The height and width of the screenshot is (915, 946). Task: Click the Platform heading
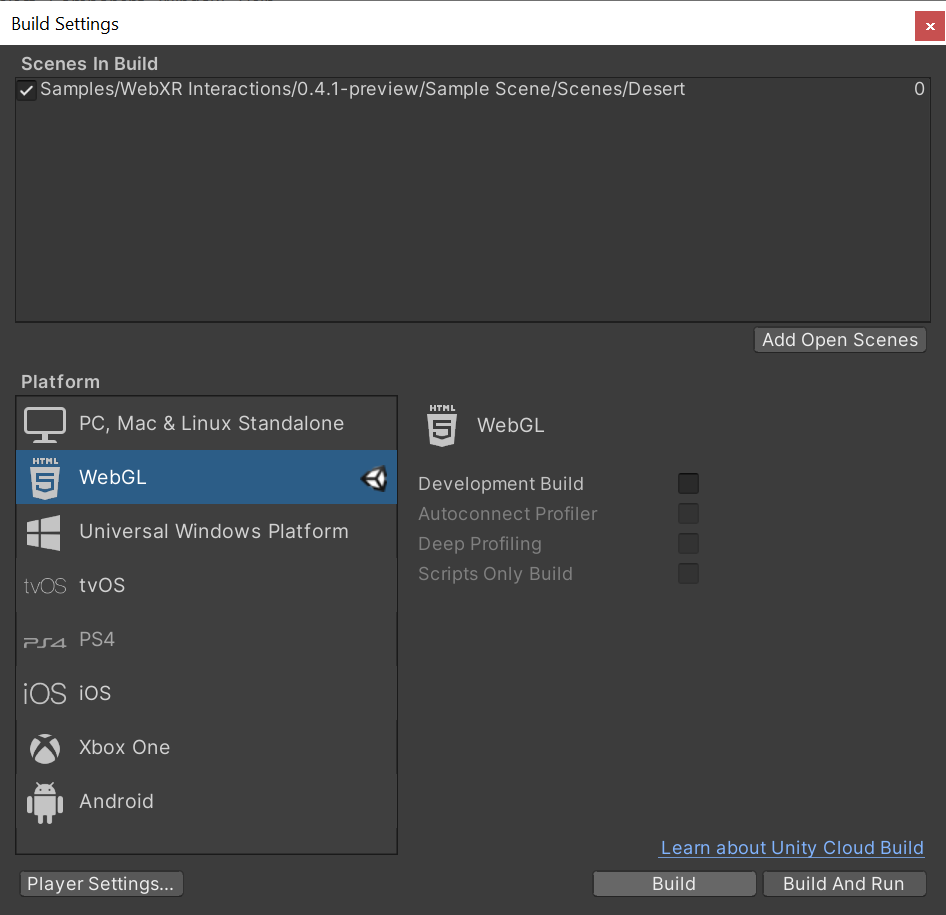[60, 382]
